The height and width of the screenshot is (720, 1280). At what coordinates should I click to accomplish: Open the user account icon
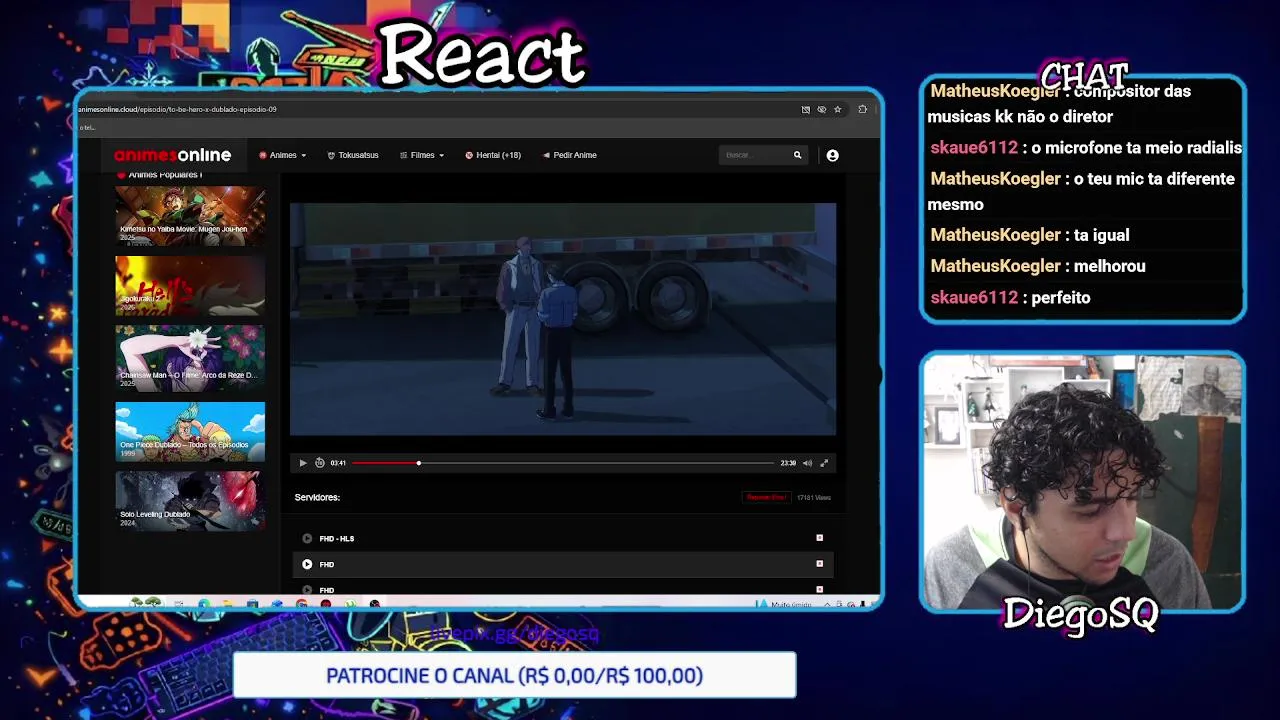click(x=832, y=155)
